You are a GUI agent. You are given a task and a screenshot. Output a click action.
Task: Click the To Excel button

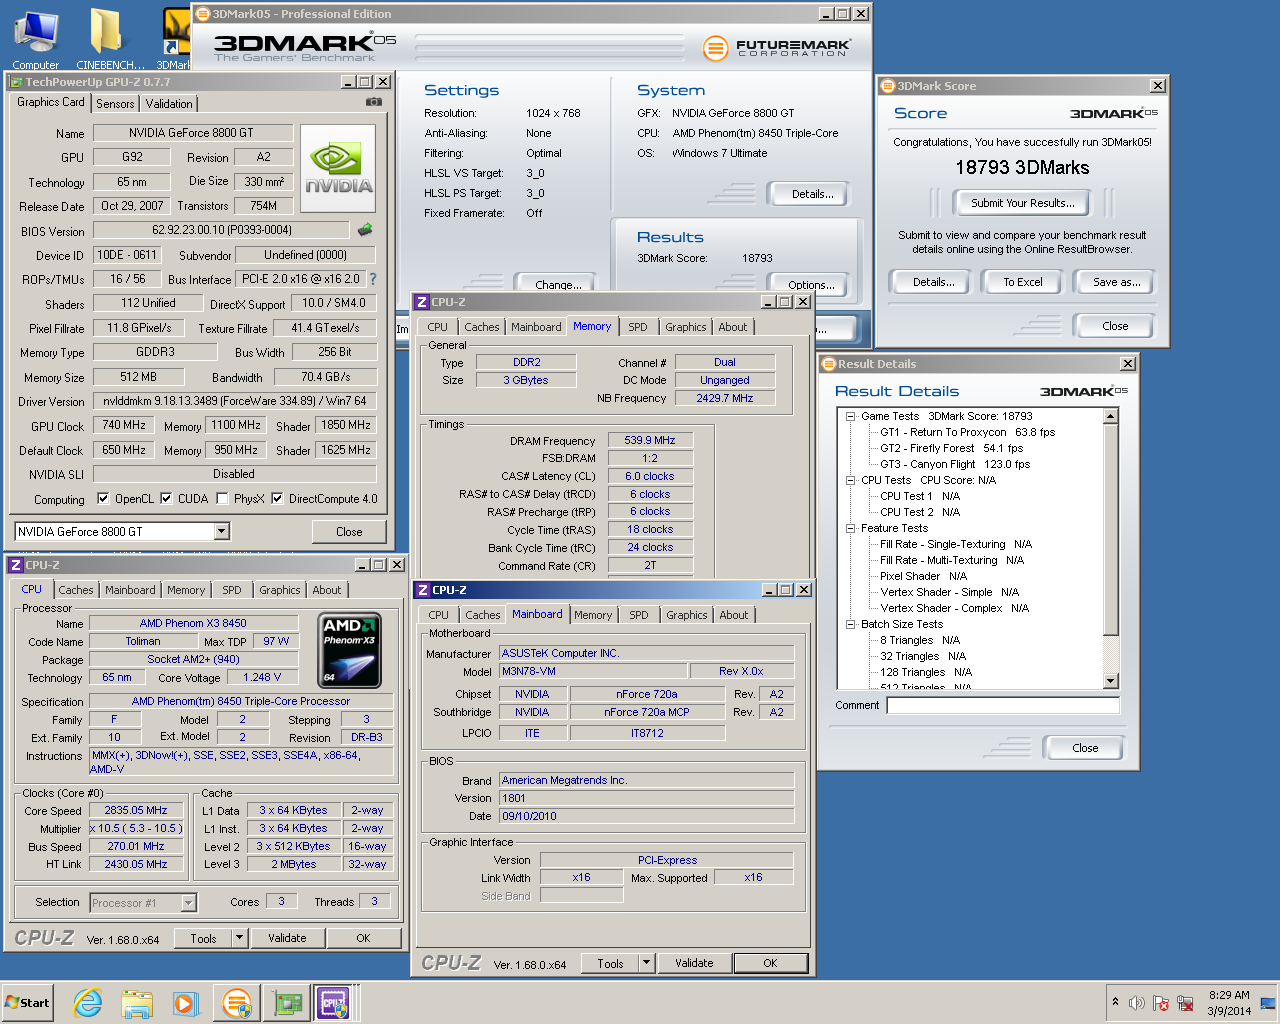1023,282
